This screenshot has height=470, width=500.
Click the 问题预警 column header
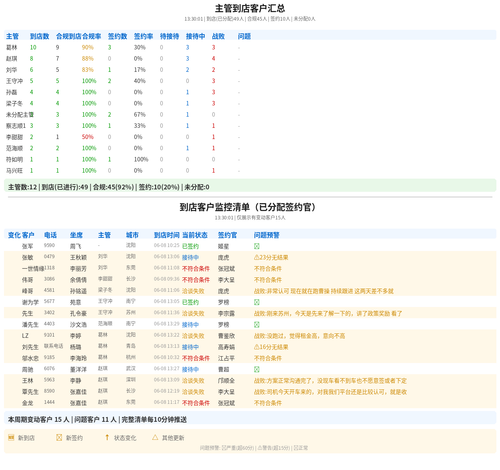tap(267, 235)
